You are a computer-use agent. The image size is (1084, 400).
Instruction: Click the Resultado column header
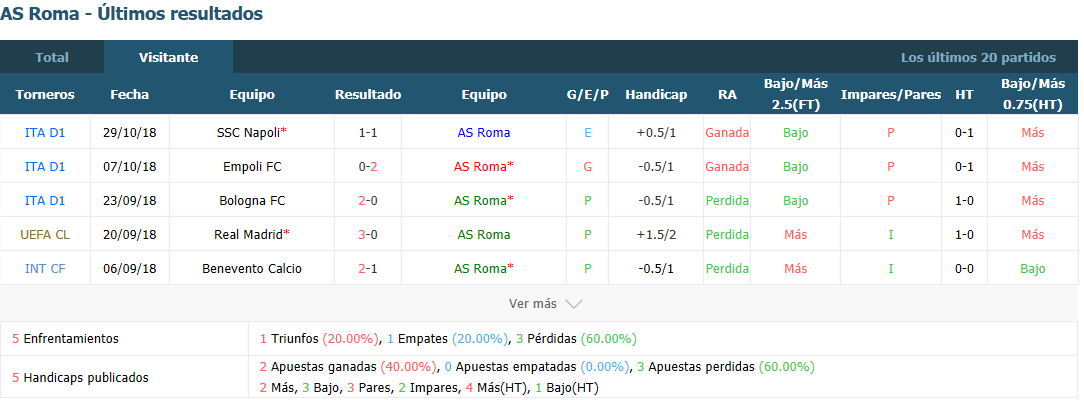point(368,95)
